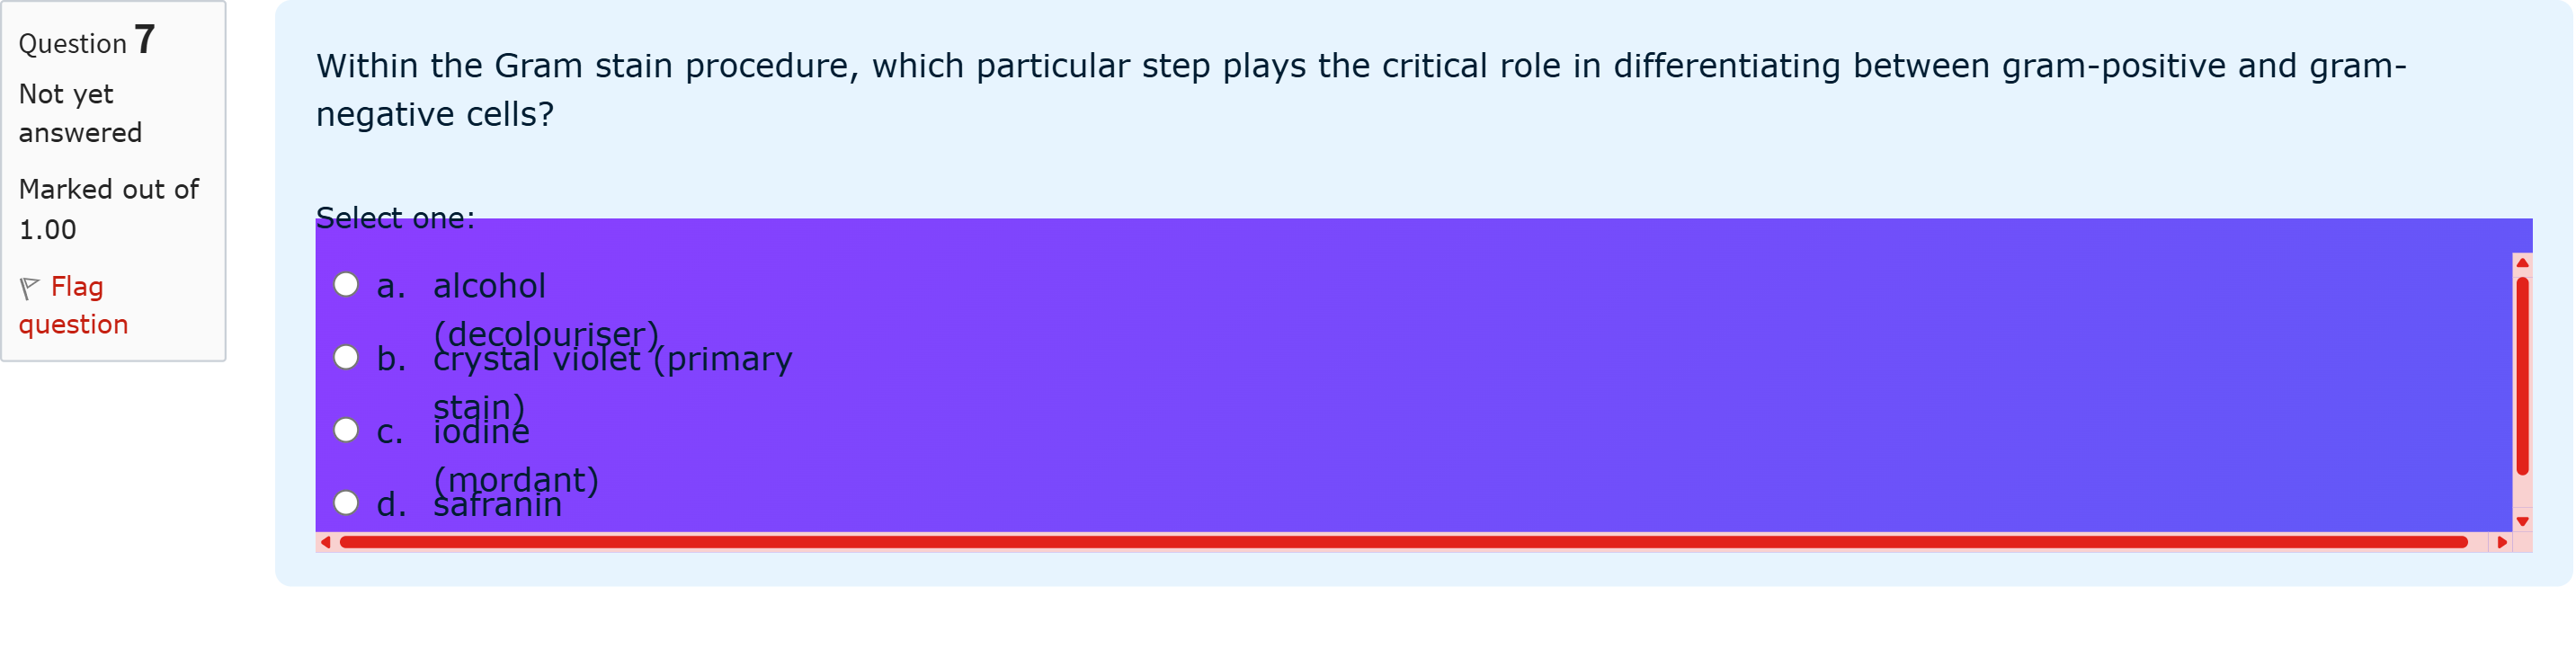Click the flag icon beside Flag question
Image resolution: width=2576 pixels, height=658 pixels.
[29, 288]
